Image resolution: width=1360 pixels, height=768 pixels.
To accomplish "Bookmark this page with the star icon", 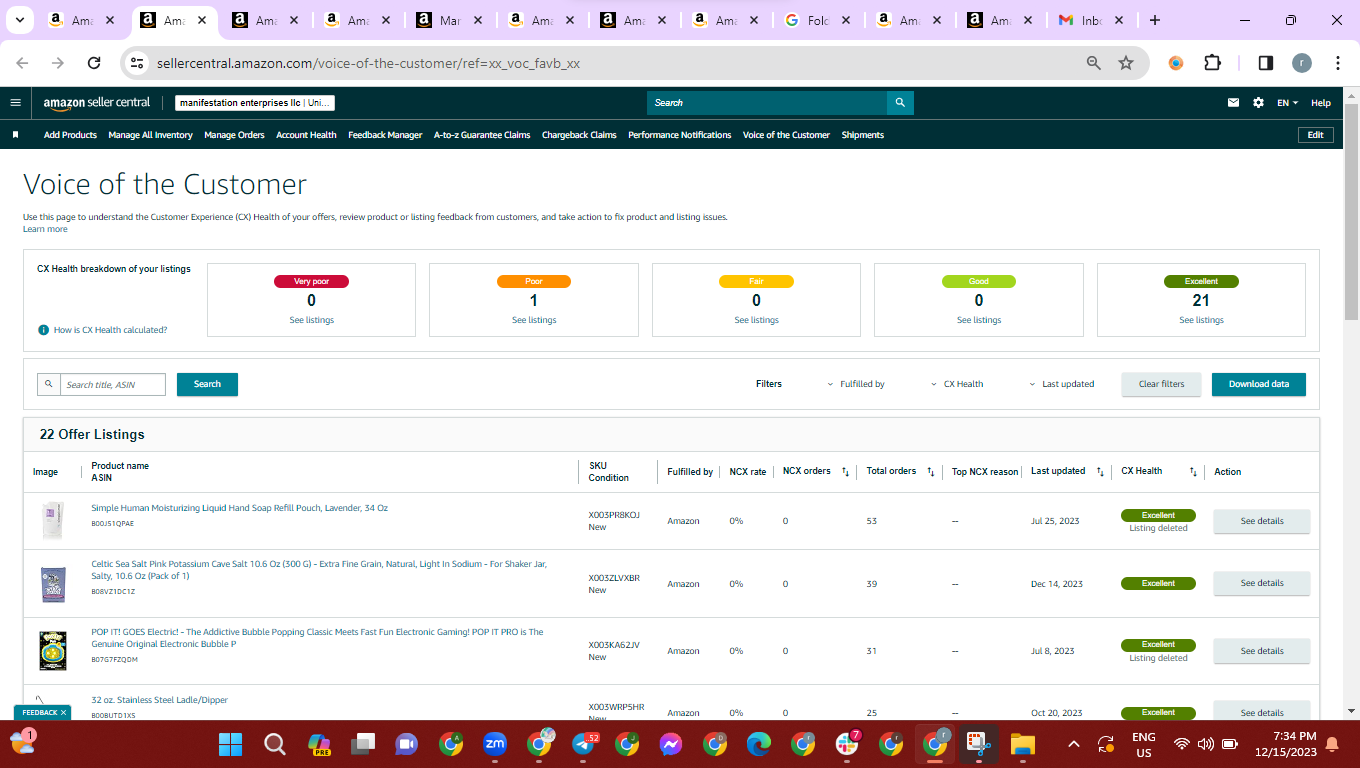I will [1126, 63].
